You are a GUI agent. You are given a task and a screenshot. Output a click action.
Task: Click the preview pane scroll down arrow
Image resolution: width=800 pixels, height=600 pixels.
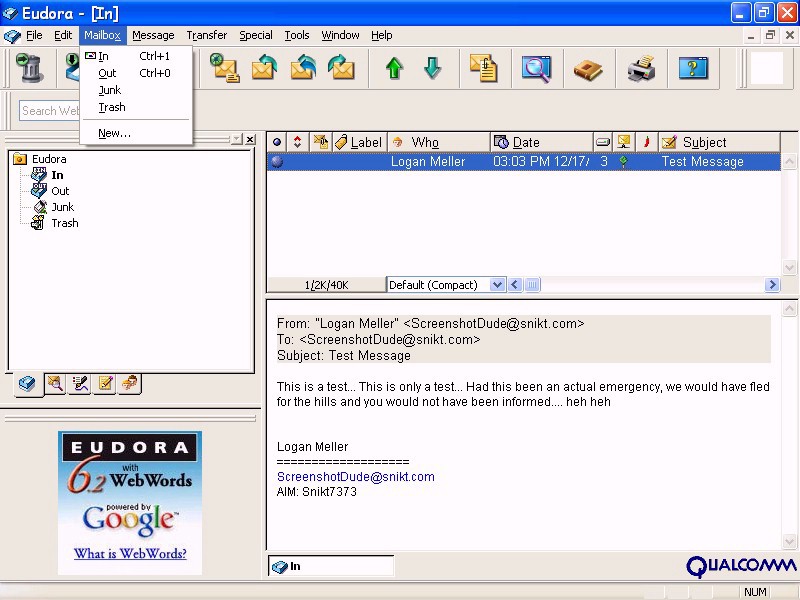click(789, 541)
